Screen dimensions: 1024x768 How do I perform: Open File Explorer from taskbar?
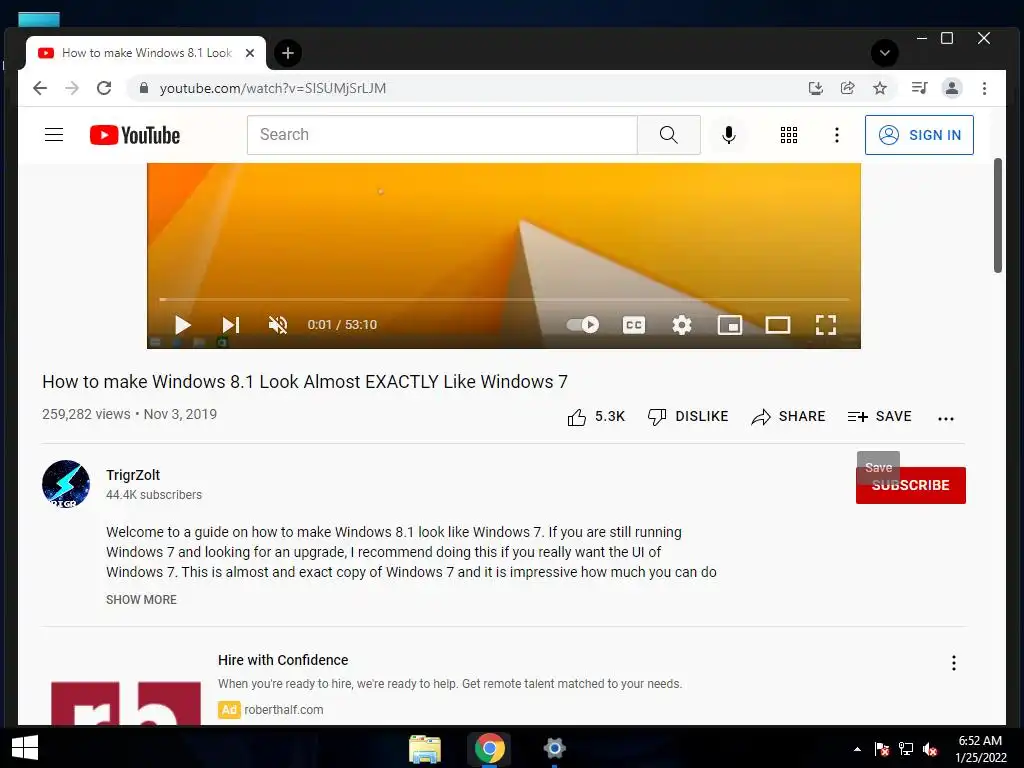tap(424, 748)
